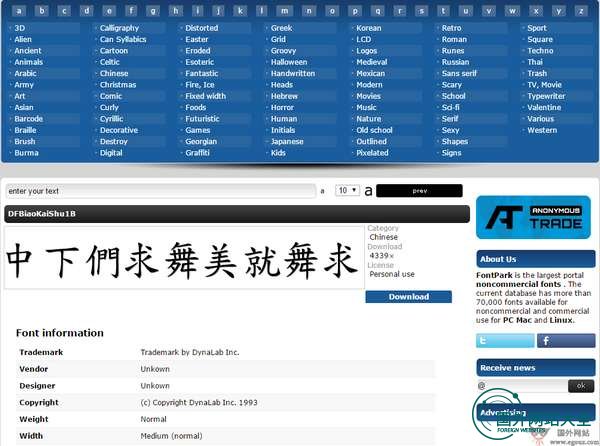Open fonts starting with letter s
Image resolution: width=600 pixels, height=446 pixels.
422,11
